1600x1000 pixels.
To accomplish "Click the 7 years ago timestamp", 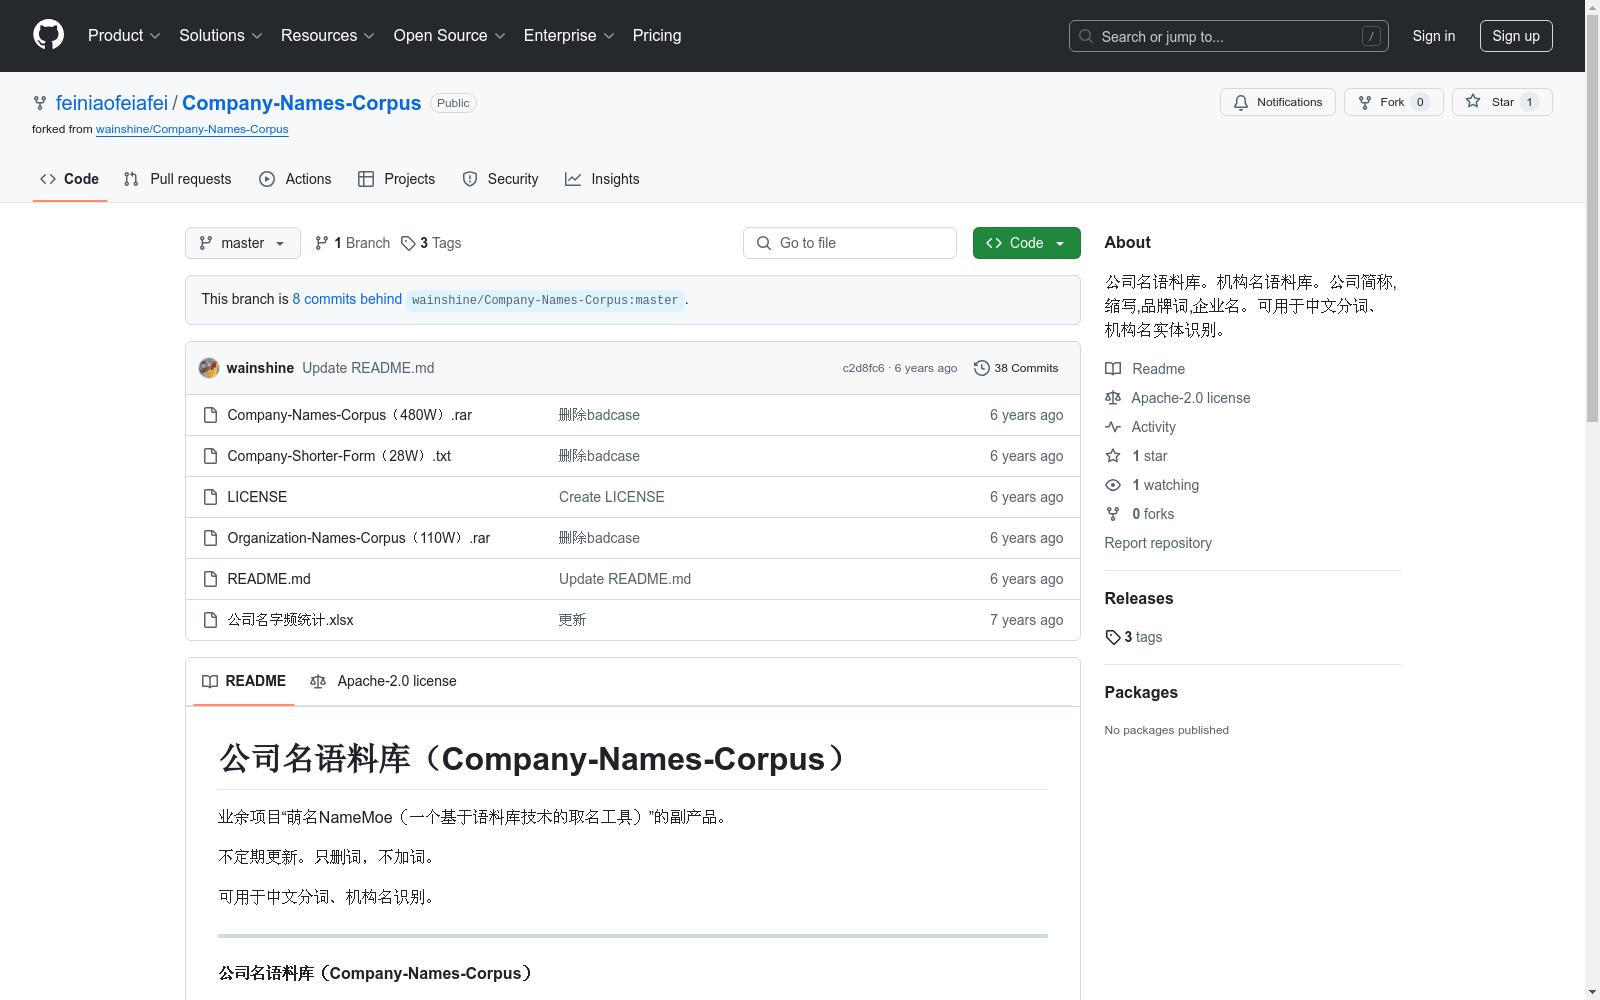I will (x=1026, y=620).
